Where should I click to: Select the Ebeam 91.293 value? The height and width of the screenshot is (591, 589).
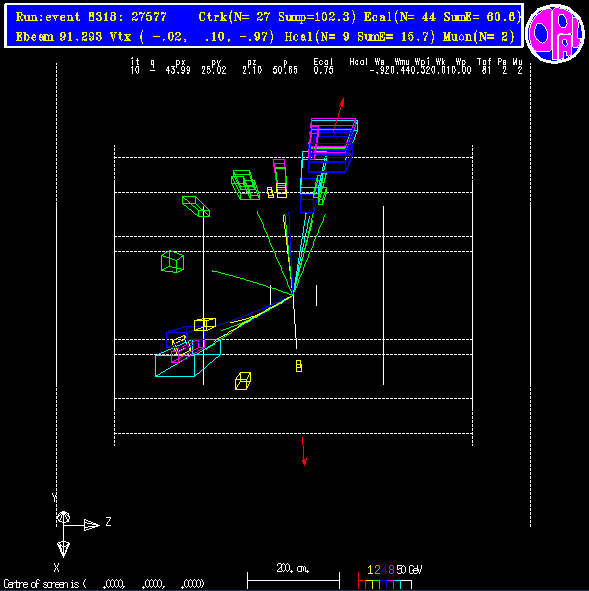pyautogui.click(x=59, y=37)
